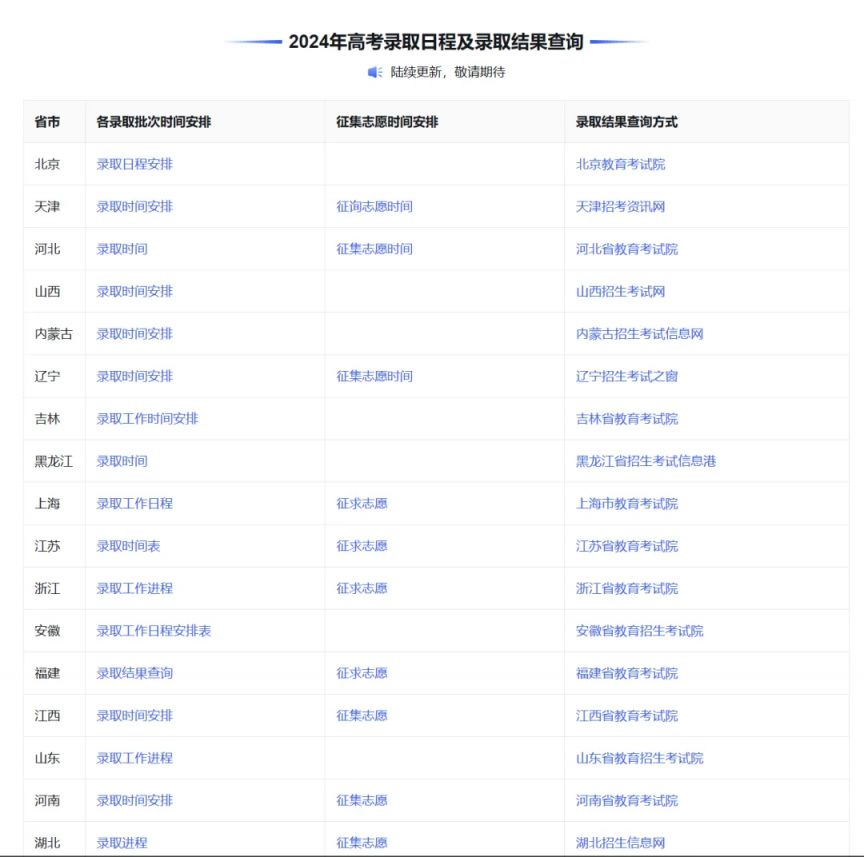Visit 江苏省教育考试院 link
The height and width of the screenshot is (857, 864).
tap(627, 546)
